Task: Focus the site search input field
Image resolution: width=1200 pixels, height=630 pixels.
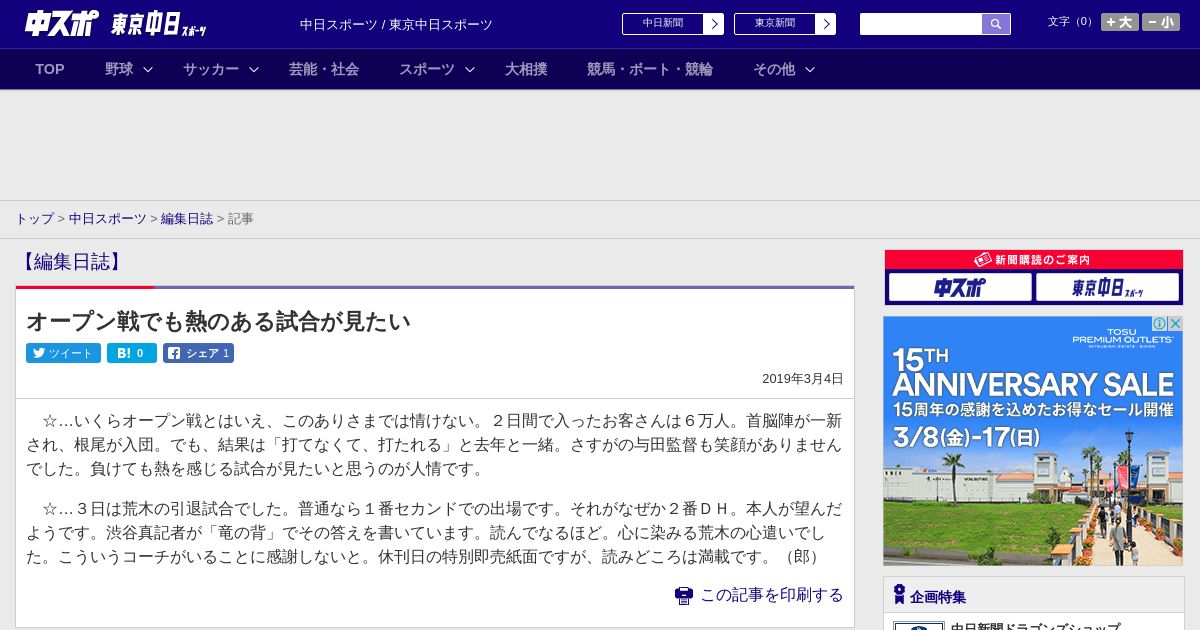Action: (x=921, y=24)
